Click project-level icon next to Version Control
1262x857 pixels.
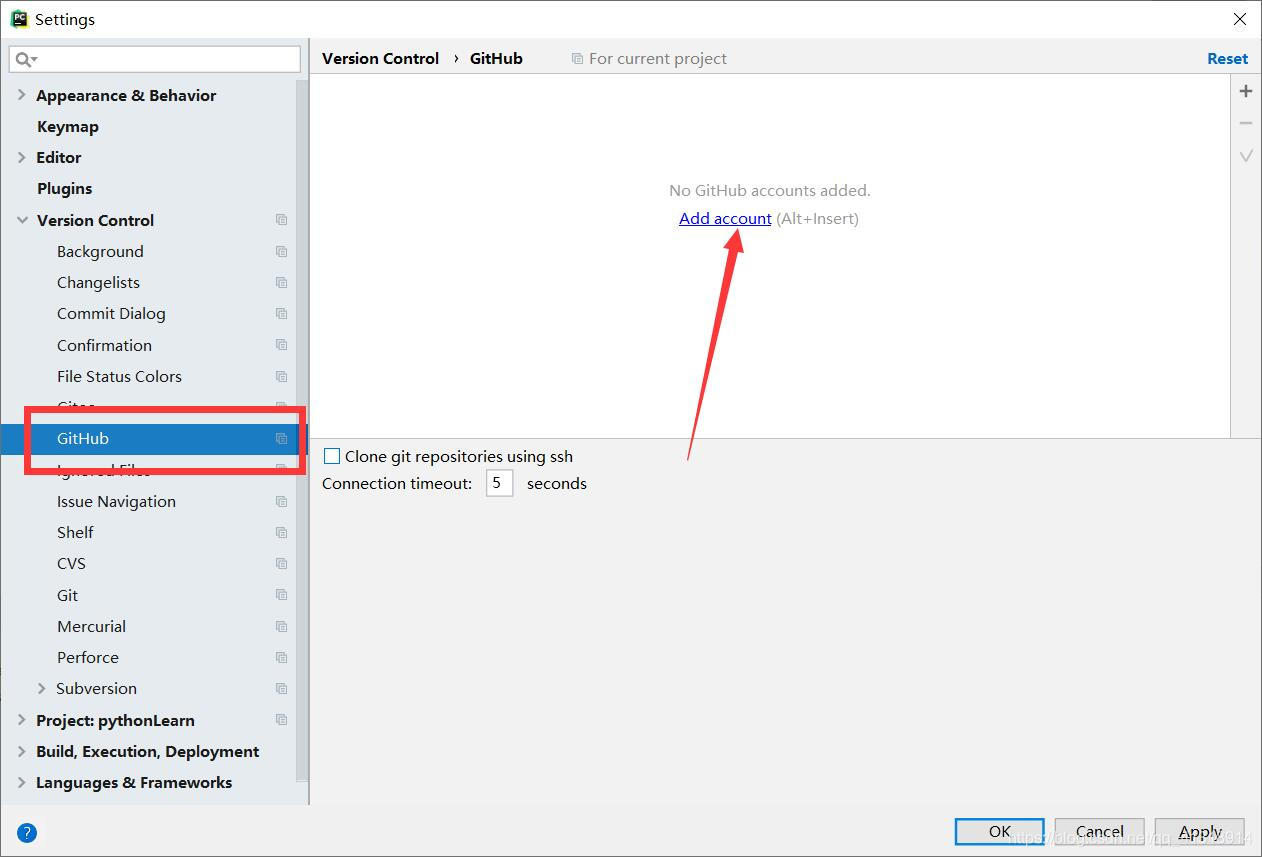(x=282, y=220)
